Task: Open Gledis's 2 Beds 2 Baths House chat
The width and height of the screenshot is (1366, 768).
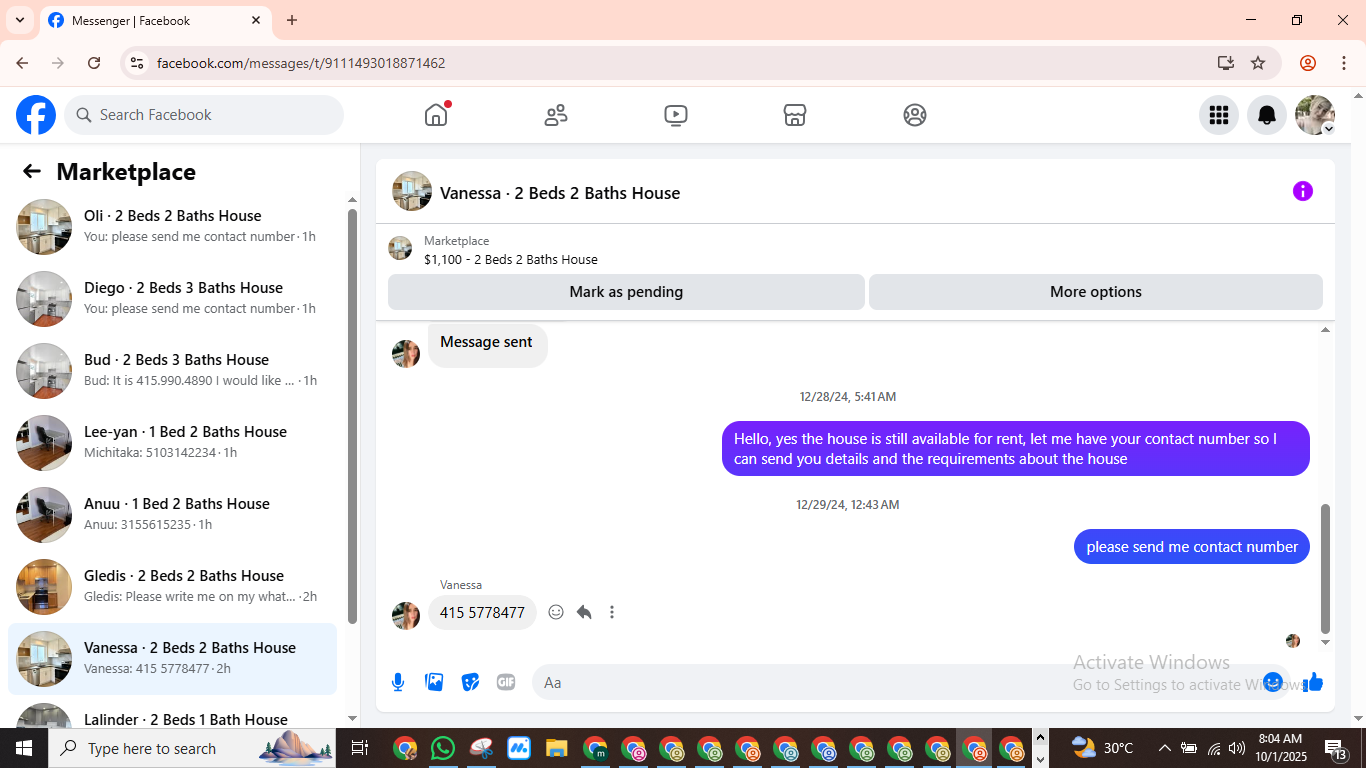Action: [173, 586]
